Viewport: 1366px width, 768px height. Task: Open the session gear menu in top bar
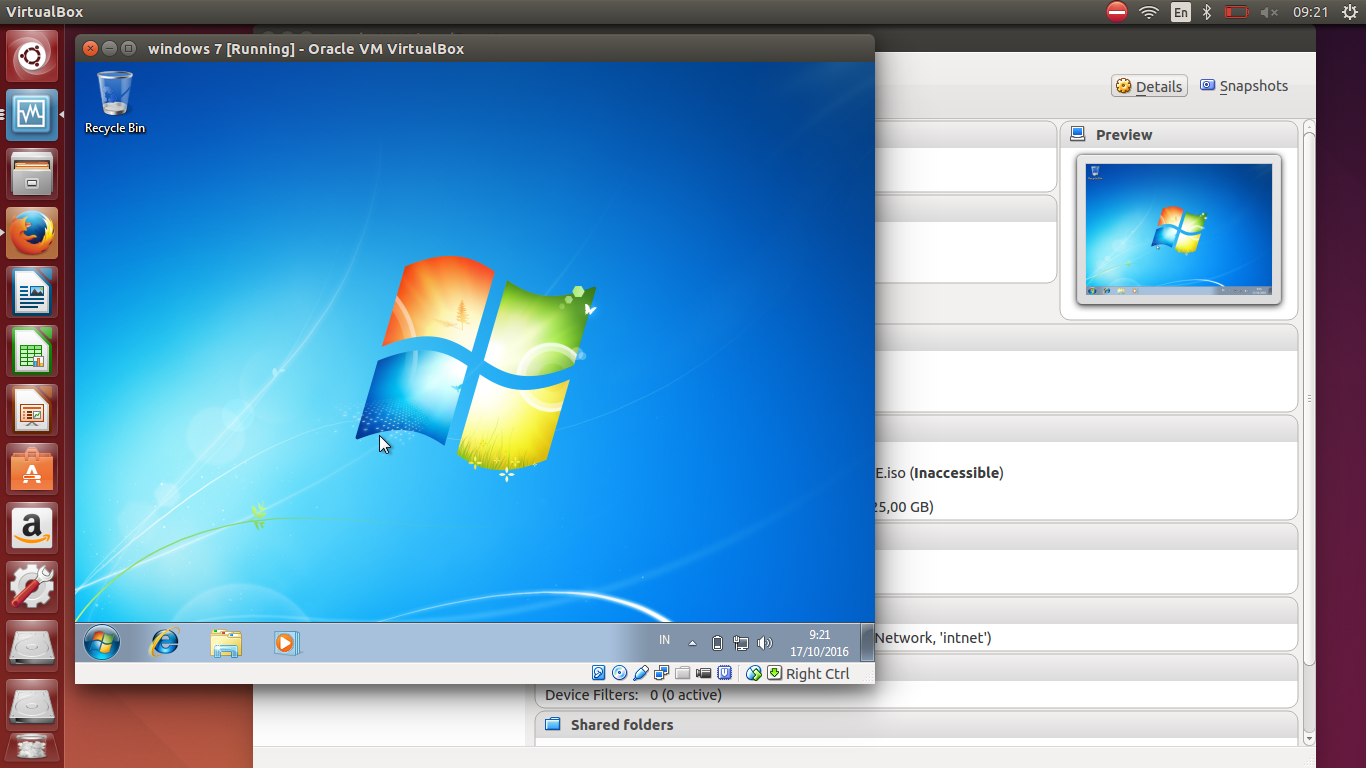pyautogui.click(x=1349, y=12)
